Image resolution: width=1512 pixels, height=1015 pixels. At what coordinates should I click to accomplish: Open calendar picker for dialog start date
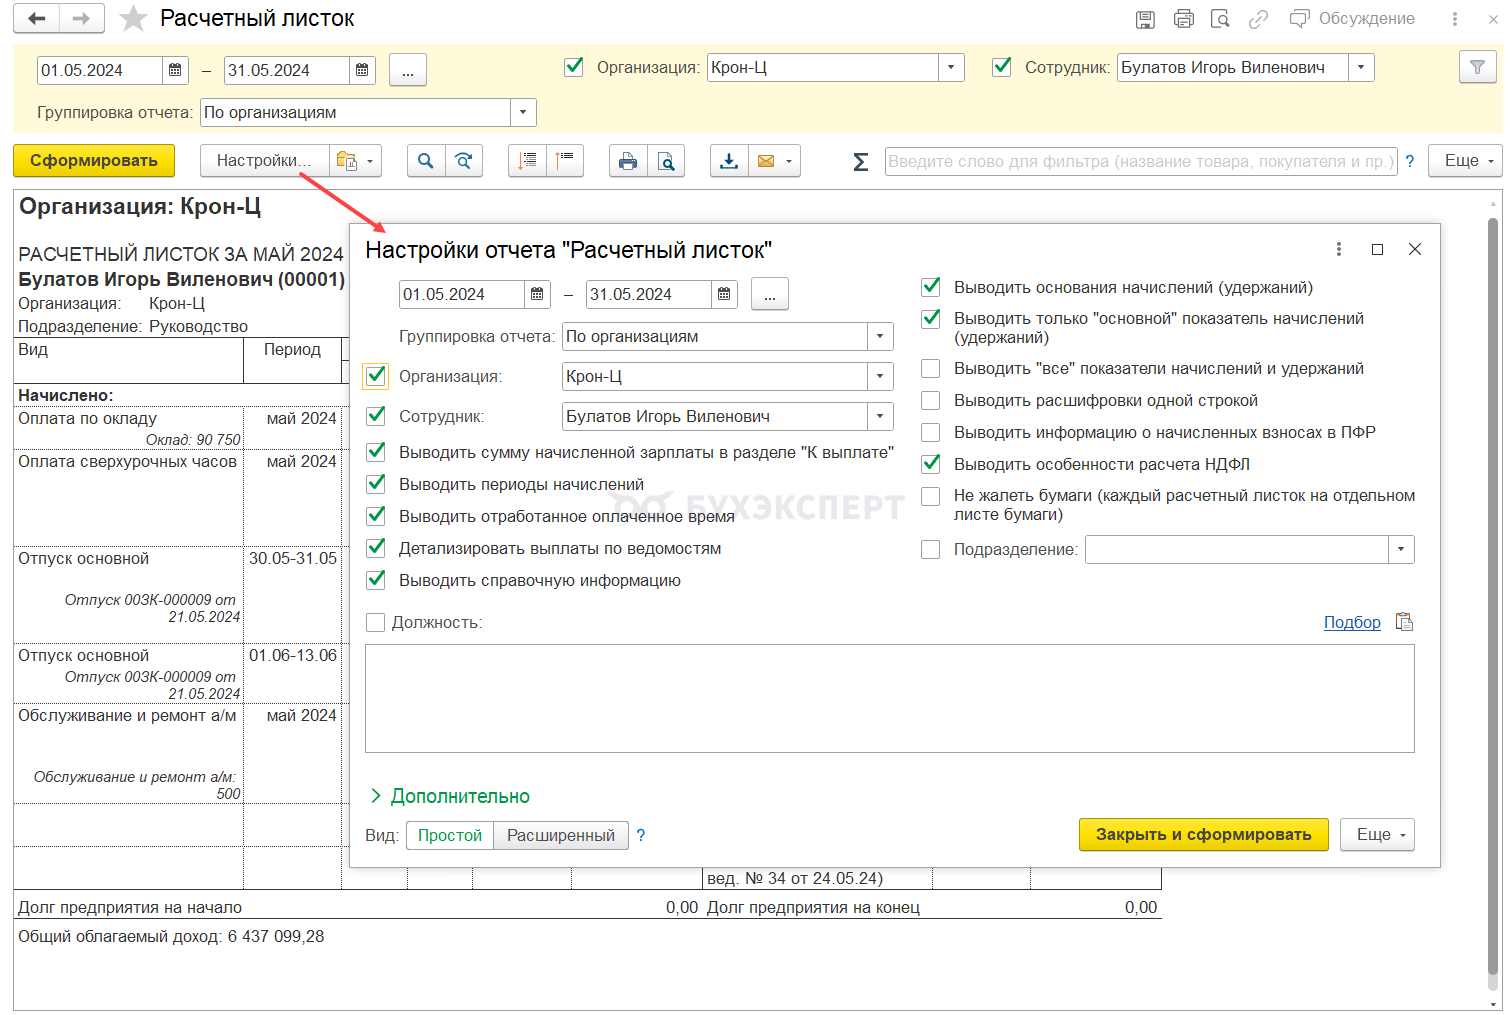tap(537, 294)
